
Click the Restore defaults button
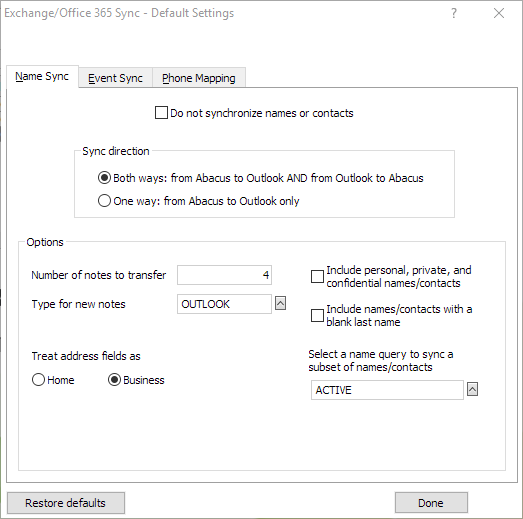[66, 503]
